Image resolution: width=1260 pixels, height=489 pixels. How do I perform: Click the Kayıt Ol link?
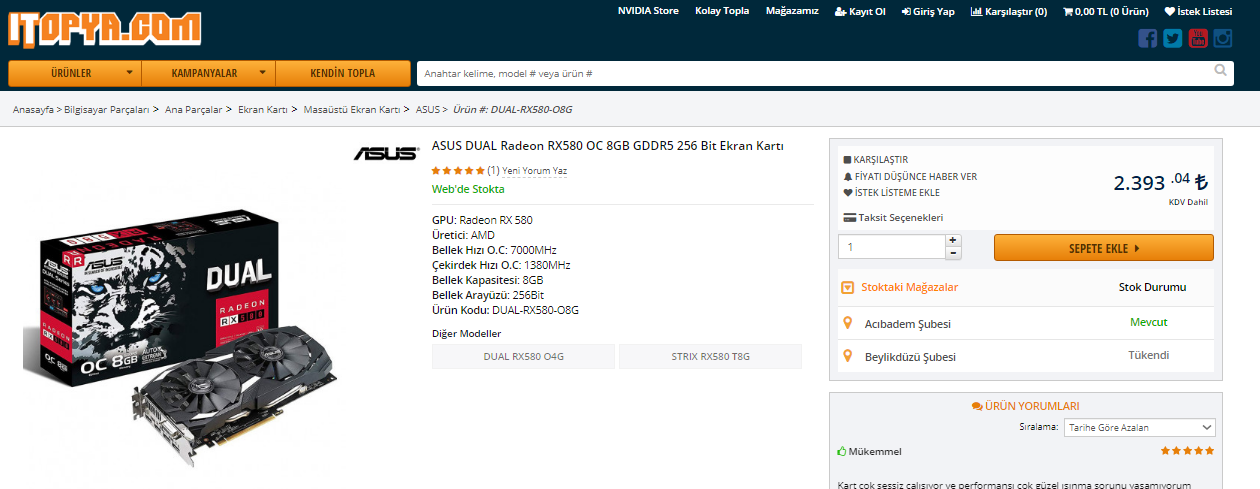860,12
